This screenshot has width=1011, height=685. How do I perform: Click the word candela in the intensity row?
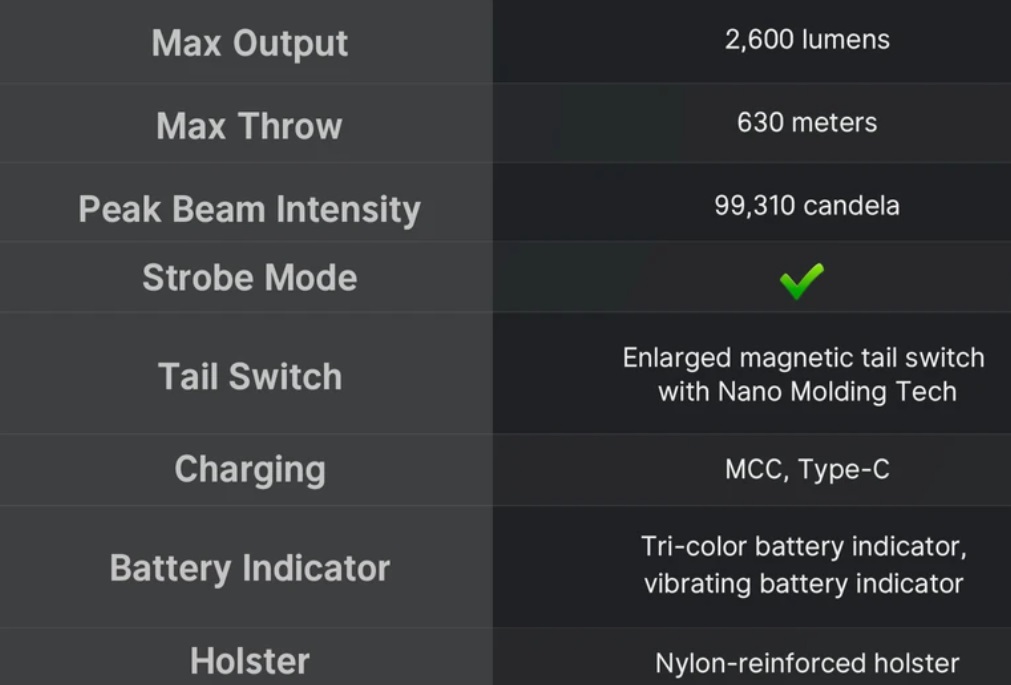pyautogui.click(x=851, y=205)
